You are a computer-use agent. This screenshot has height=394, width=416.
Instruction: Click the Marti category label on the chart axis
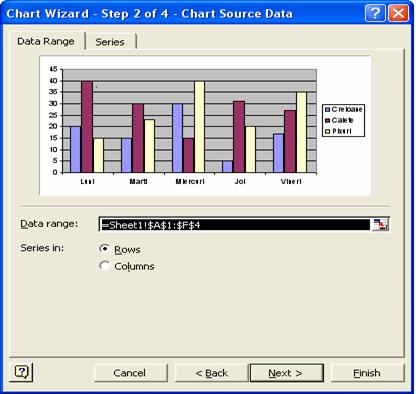138,181
